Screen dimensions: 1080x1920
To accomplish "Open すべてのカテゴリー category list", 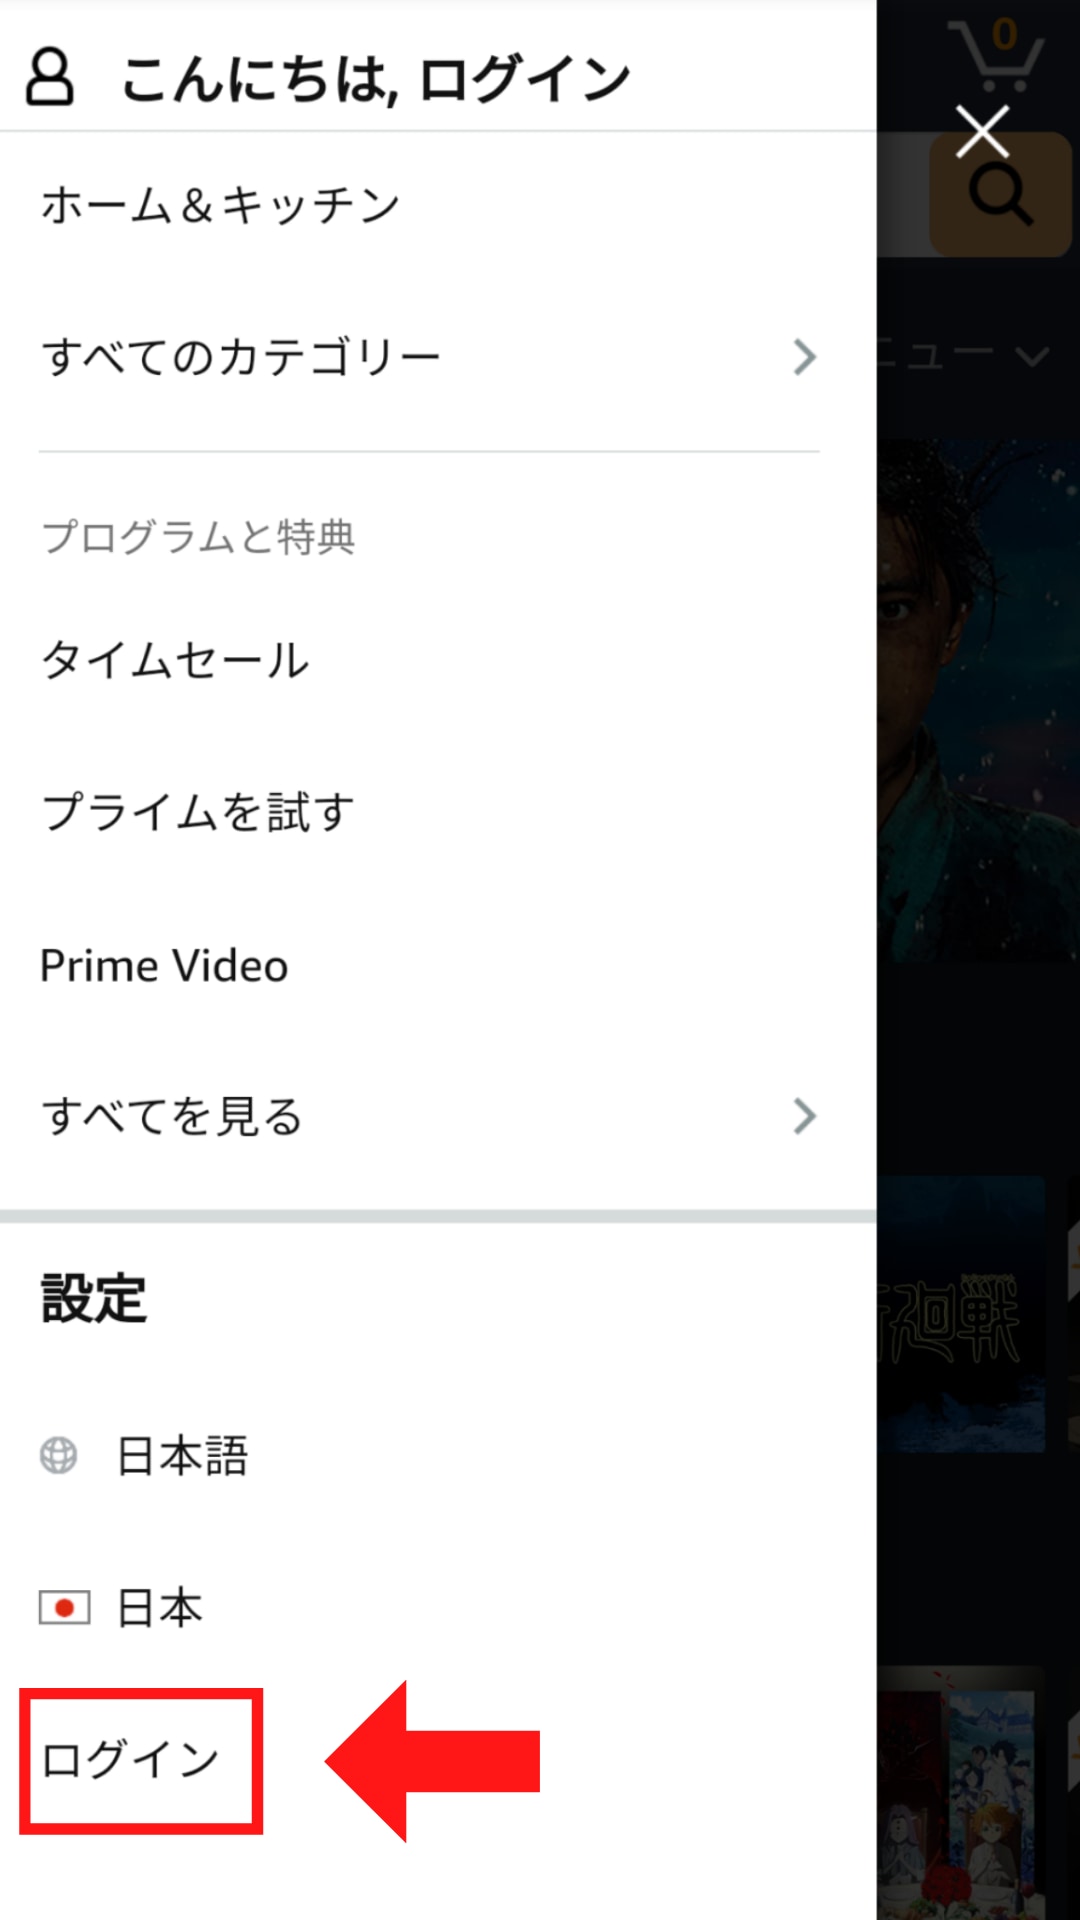I will [x=240, y=357].
